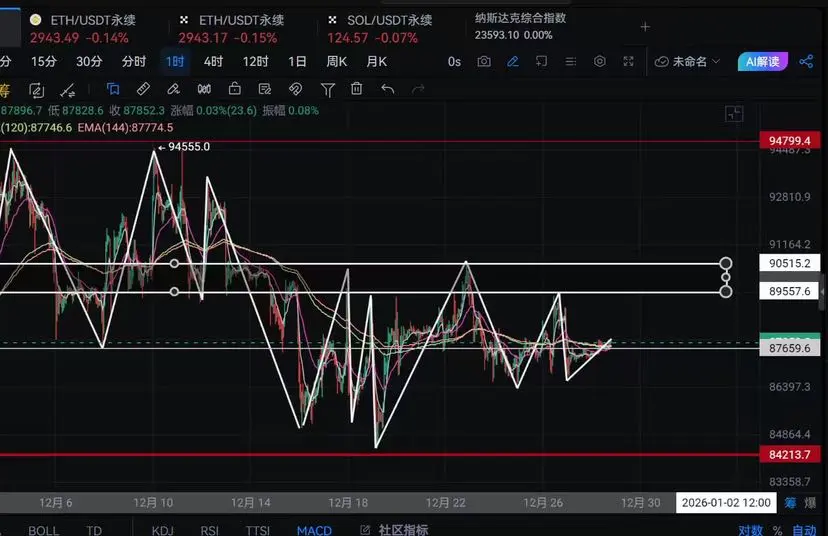Viewport: 828px width, 536px height.
Task: Toggle the 筹 chip distribution button
Action: (791, 503)
